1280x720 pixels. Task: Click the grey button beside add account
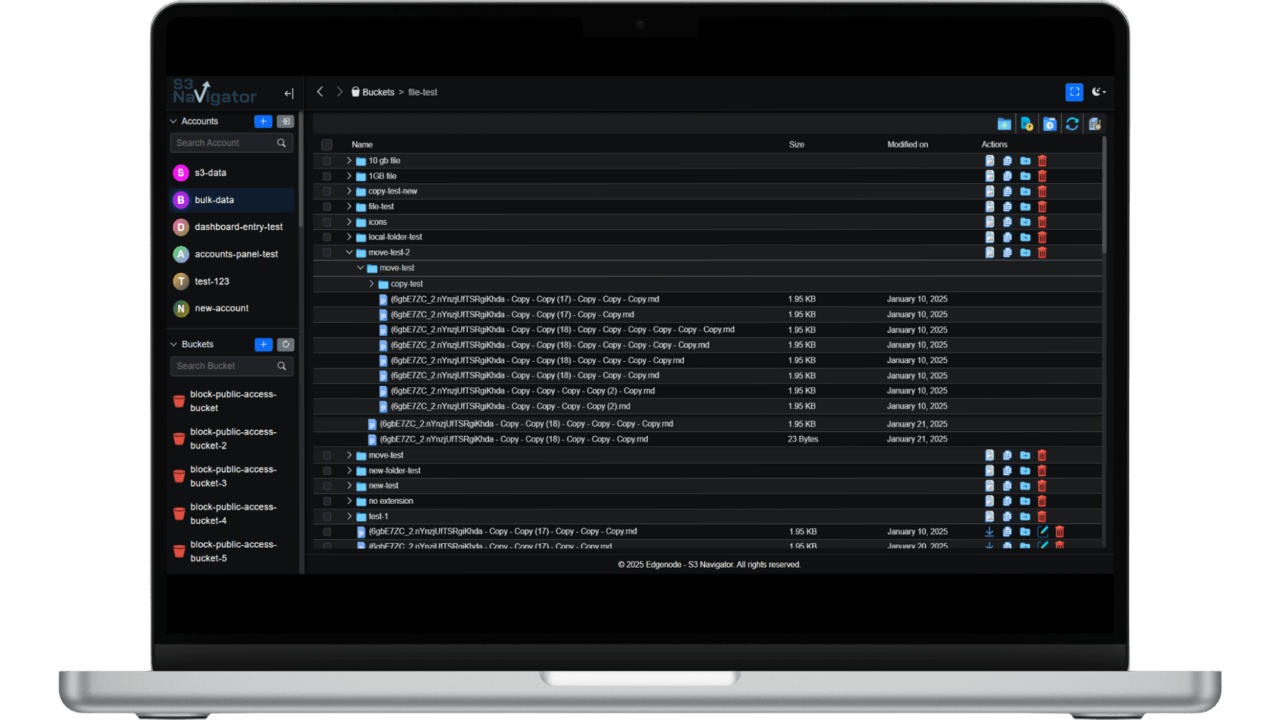point(285,121)
